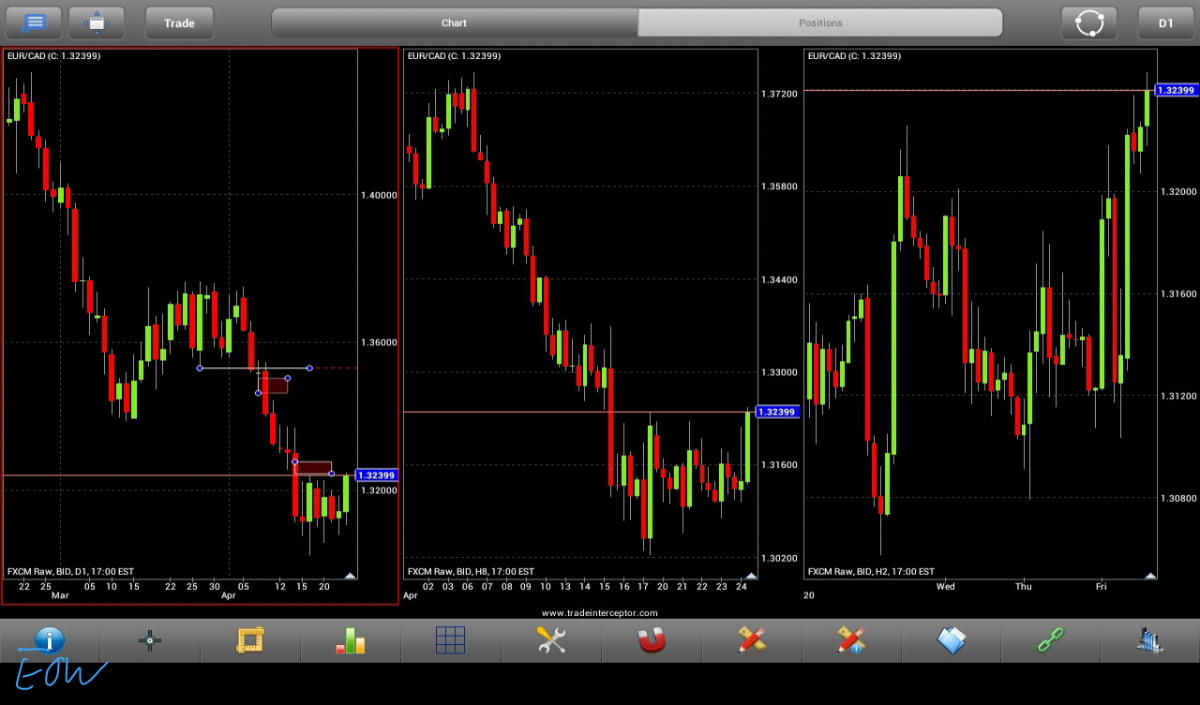1200x705 pixels.
Task: Click the 1.30800 price axis label
Action: coord(1178,498)
